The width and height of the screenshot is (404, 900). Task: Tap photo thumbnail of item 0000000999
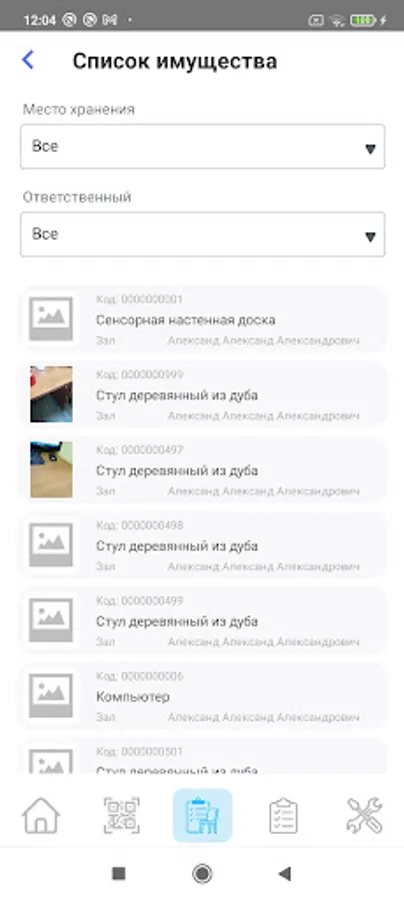click(51, 394)
